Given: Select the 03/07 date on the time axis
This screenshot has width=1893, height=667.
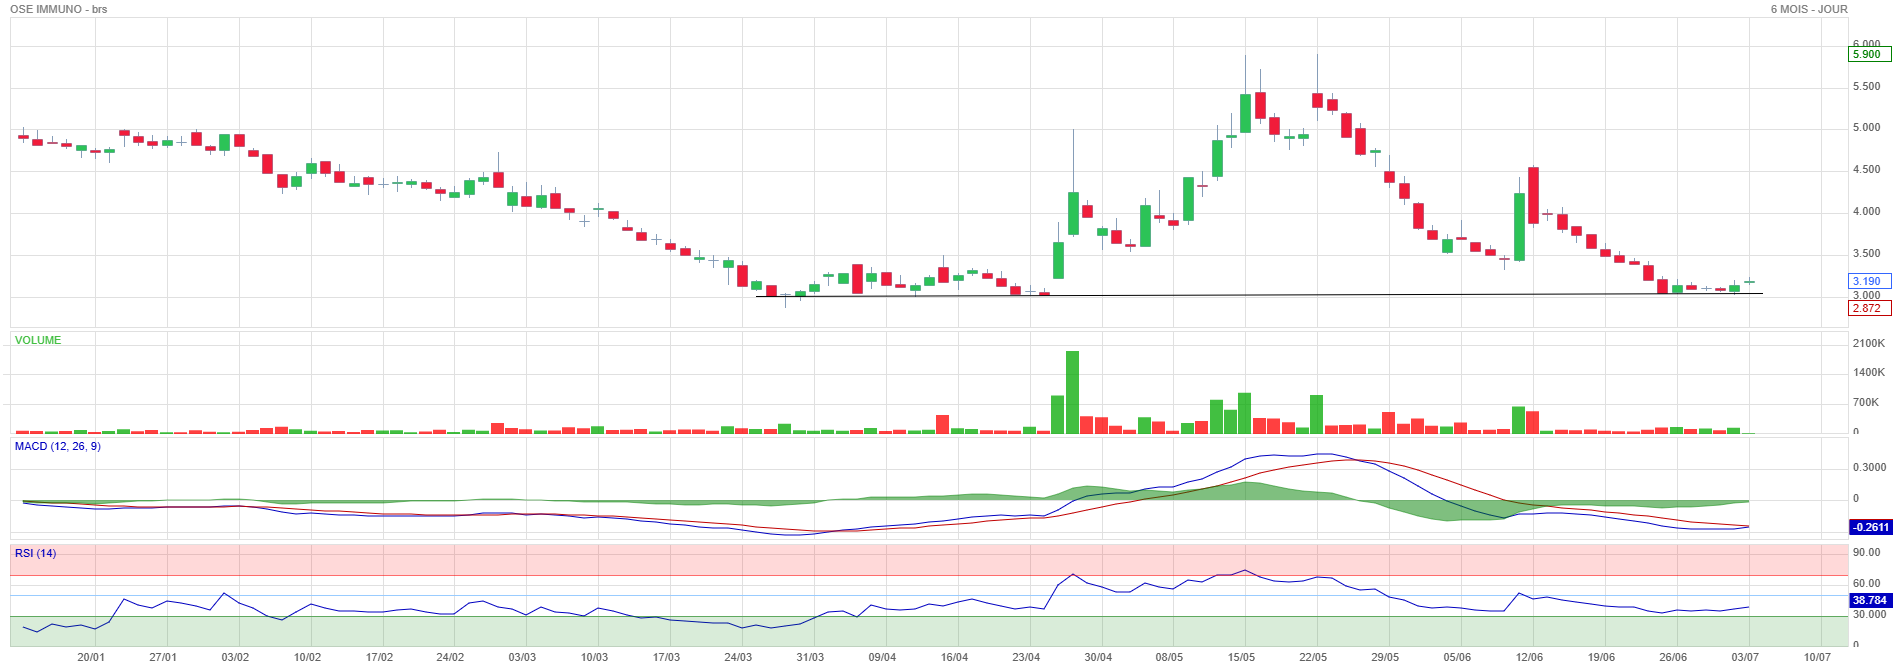Looking at the screenshot, I should click(1745, 657).
